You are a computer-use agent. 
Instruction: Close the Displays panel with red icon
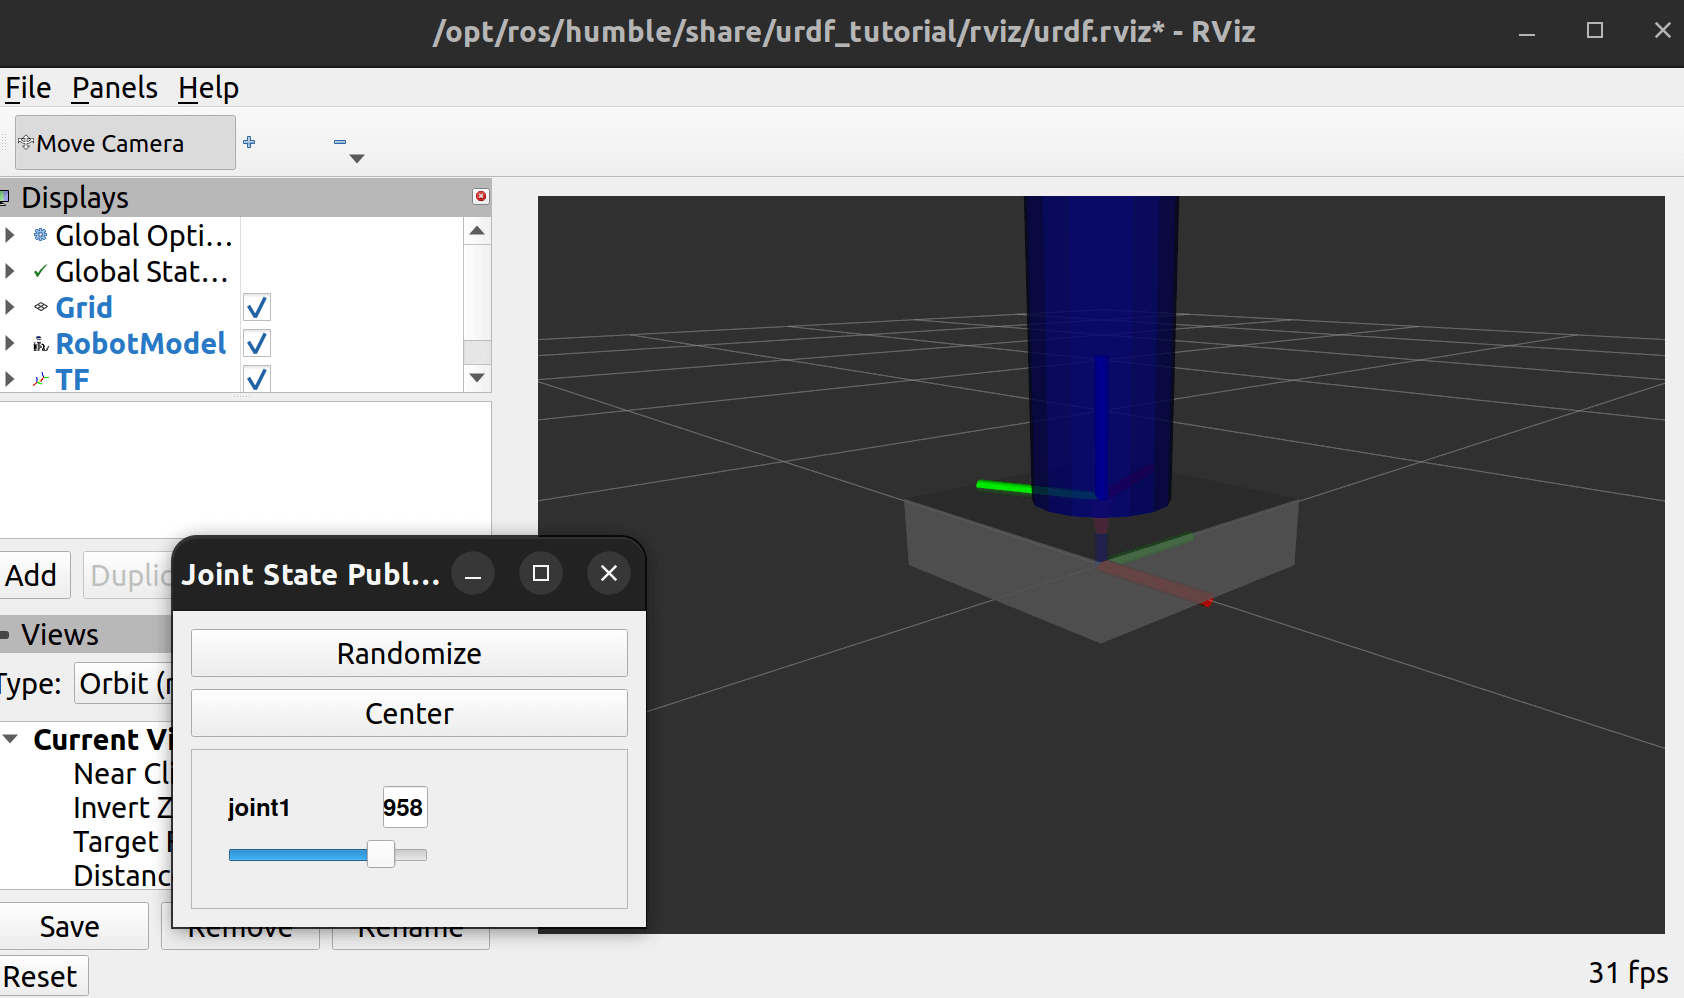click(x=481, y=196)
